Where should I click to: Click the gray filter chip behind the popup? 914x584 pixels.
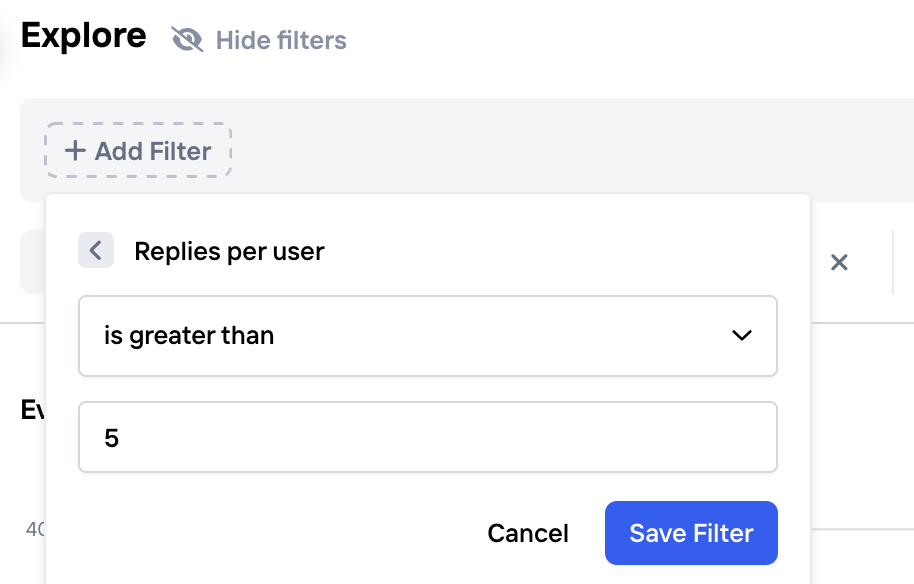32,262
